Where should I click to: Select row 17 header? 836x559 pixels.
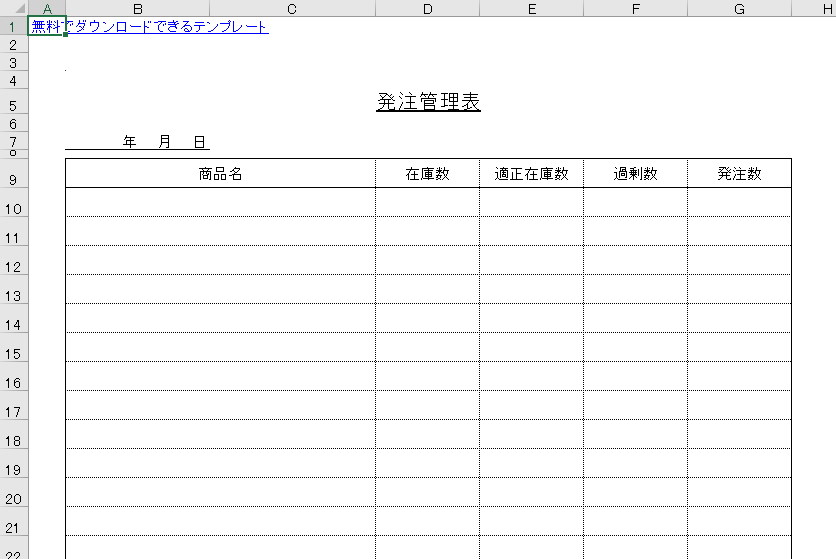[13, 405]
